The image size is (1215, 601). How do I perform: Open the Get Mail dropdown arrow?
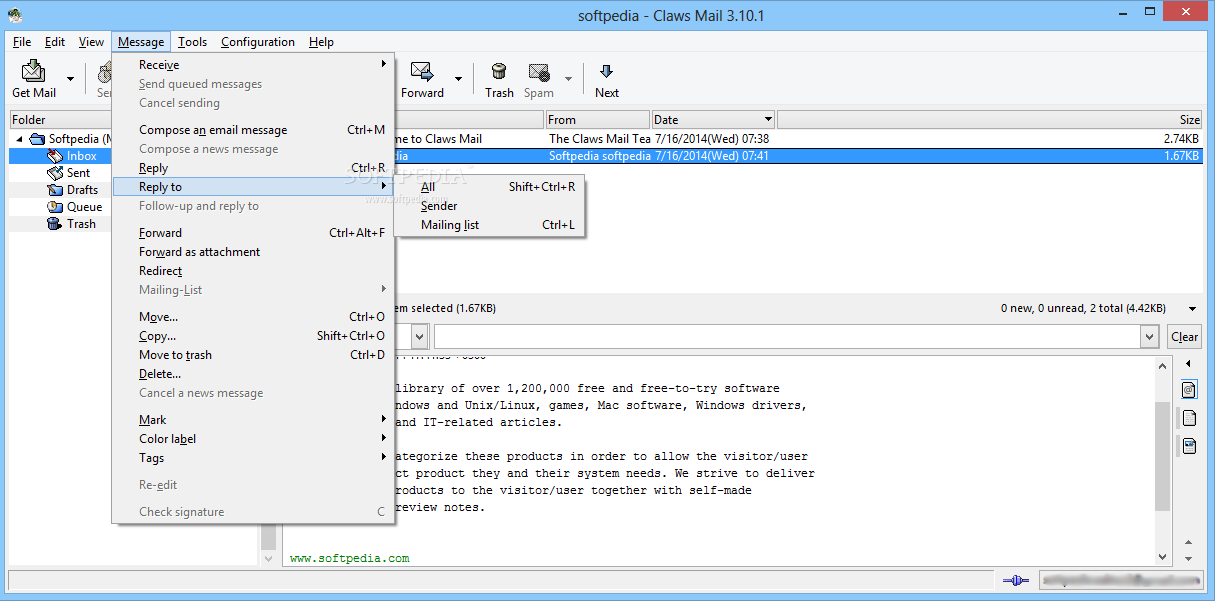click(x=70, y=79)
